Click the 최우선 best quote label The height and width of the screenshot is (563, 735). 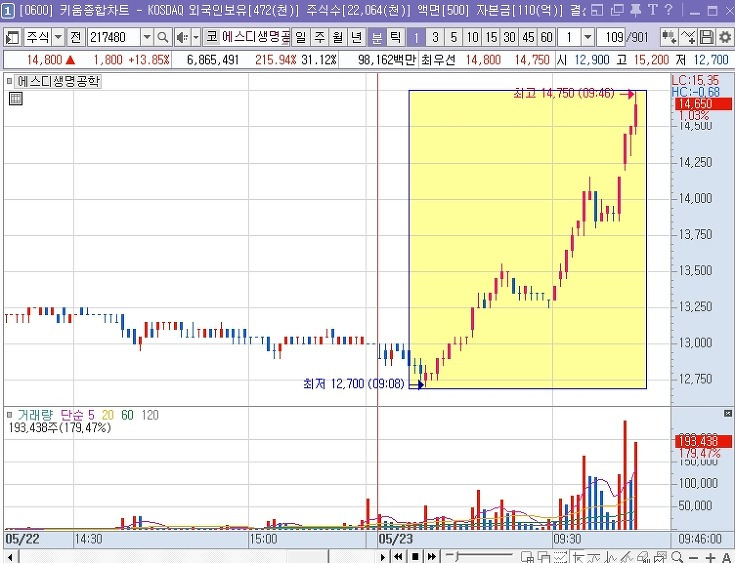tap(438, 60)
